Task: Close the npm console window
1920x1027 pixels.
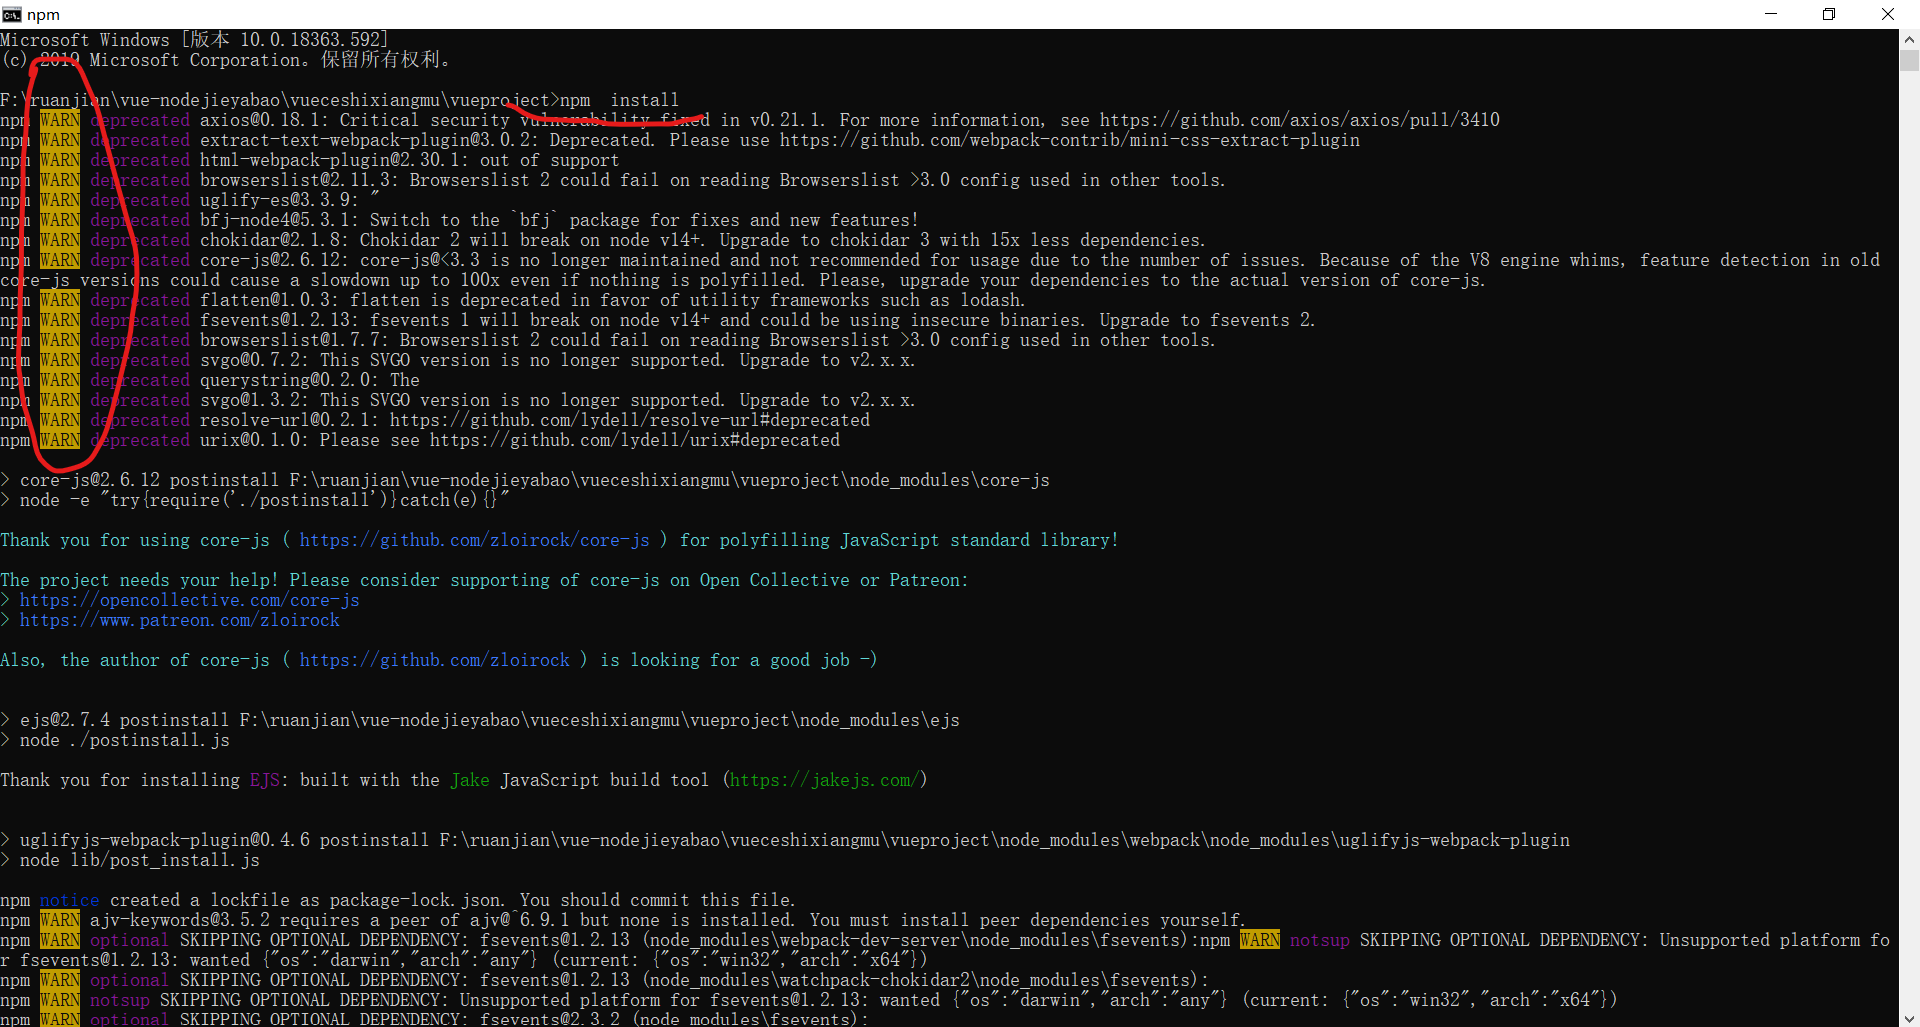Action: click(x=1888, y=14)
